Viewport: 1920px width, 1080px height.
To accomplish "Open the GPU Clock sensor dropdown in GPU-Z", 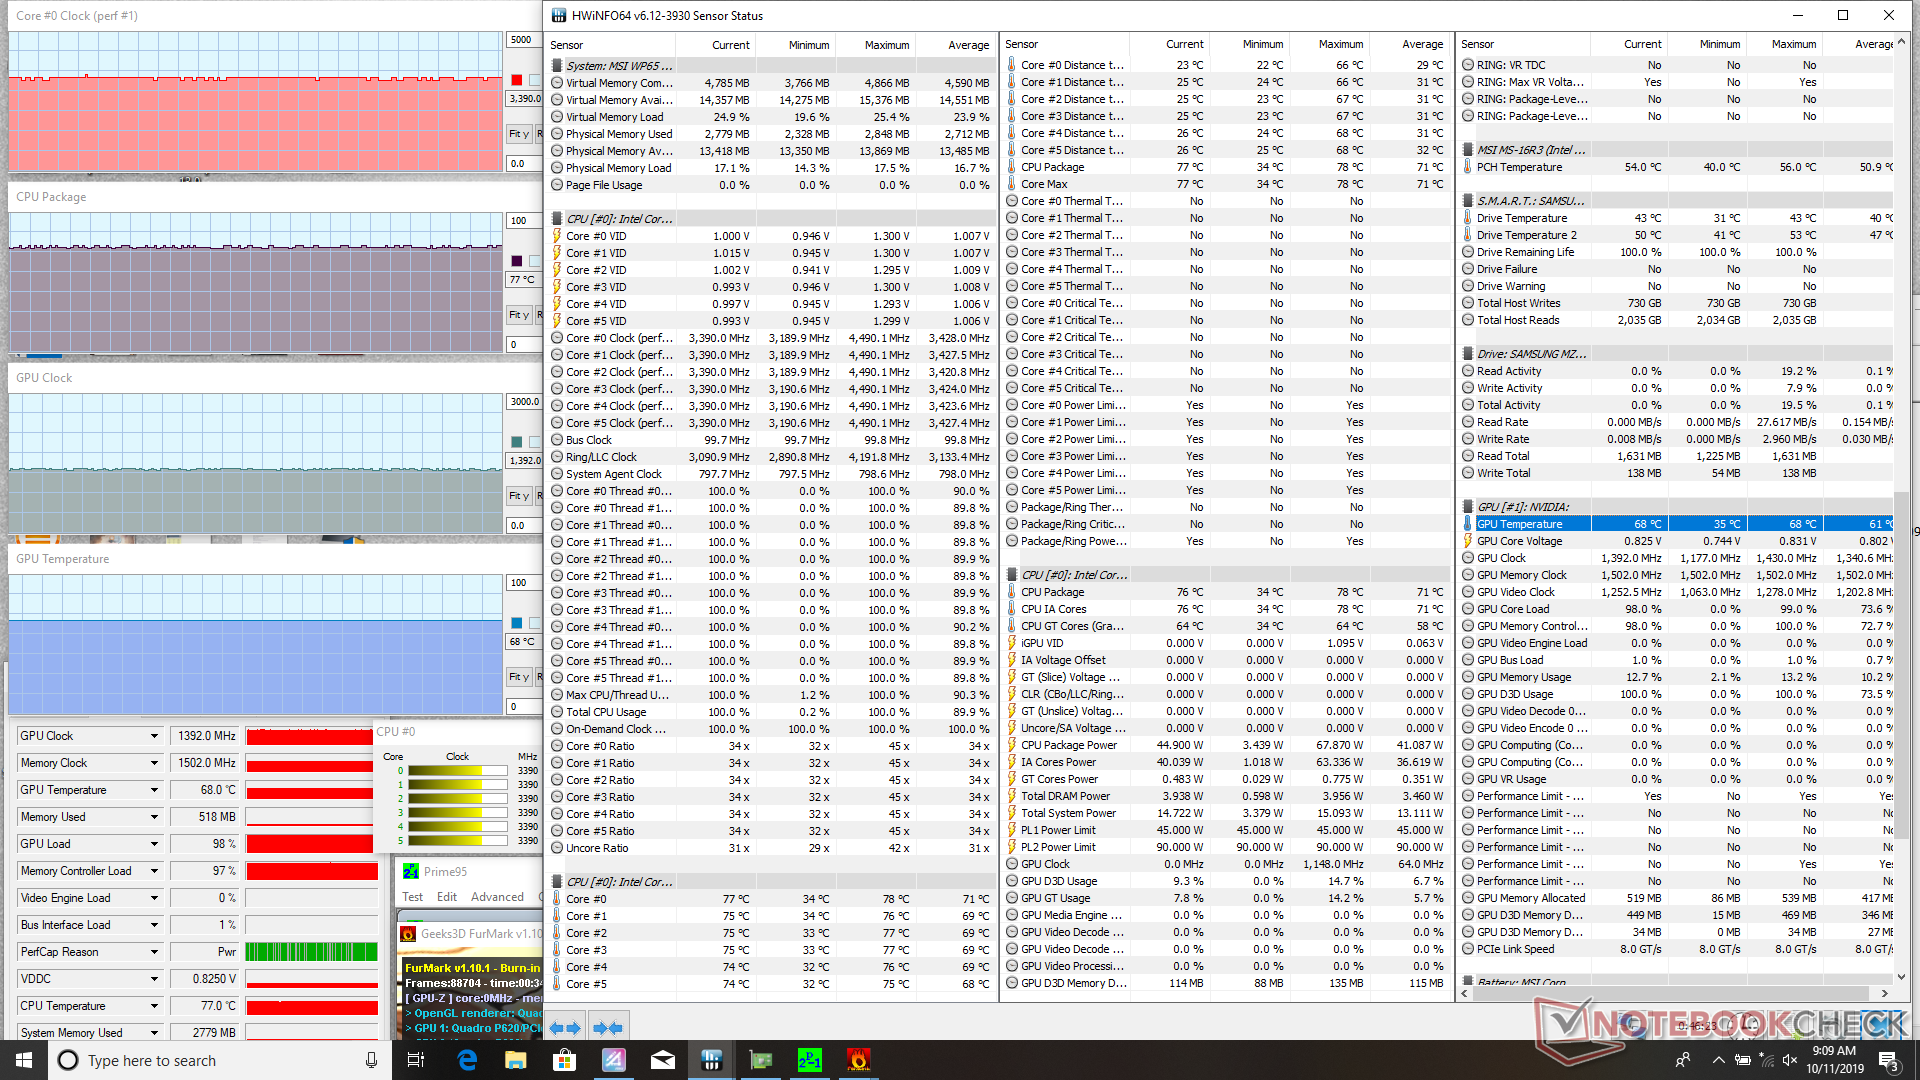I will pyautogui.click(x=154, y=736).
